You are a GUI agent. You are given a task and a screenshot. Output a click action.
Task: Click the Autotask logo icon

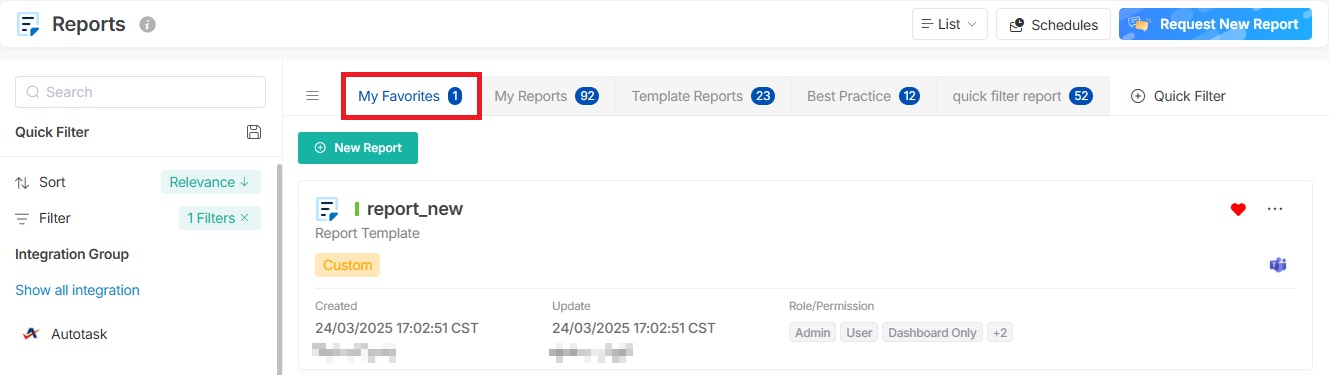click(x=31, y=334)
